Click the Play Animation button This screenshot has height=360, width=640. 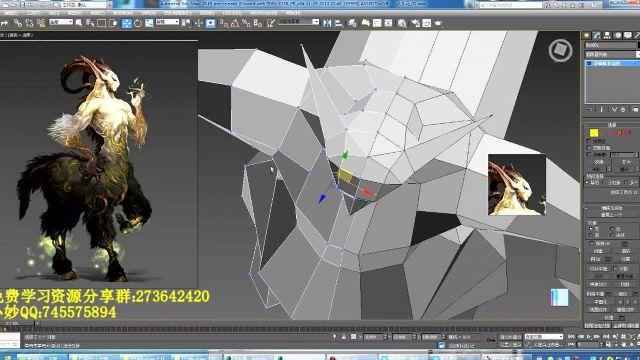point(589,337)
